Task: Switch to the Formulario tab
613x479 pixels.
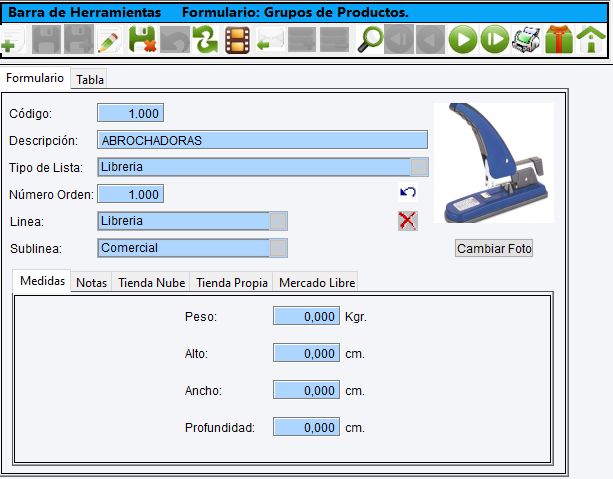Action: 35,78
